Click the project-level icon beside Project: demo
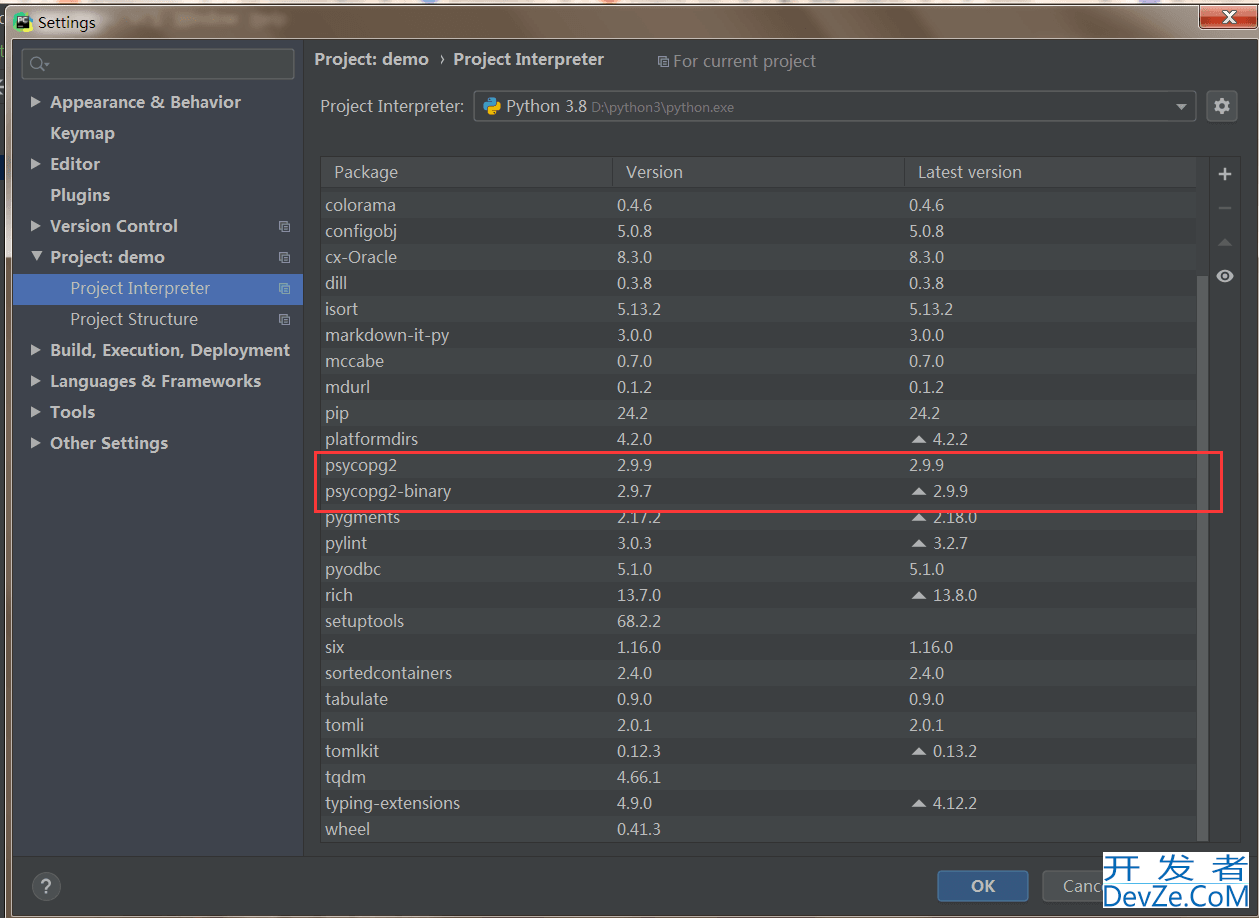The width and height of the screenshot is (1259, 918). 284,257
